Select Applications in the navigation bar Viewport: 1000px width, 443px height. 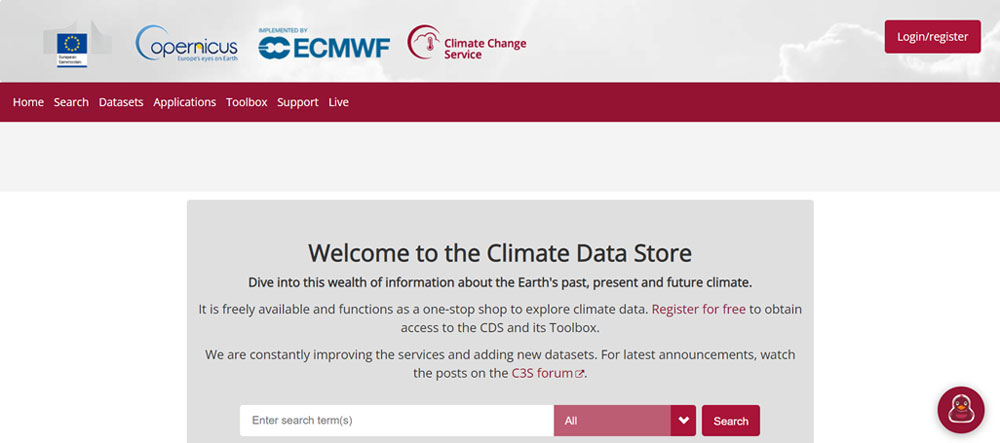185,102
